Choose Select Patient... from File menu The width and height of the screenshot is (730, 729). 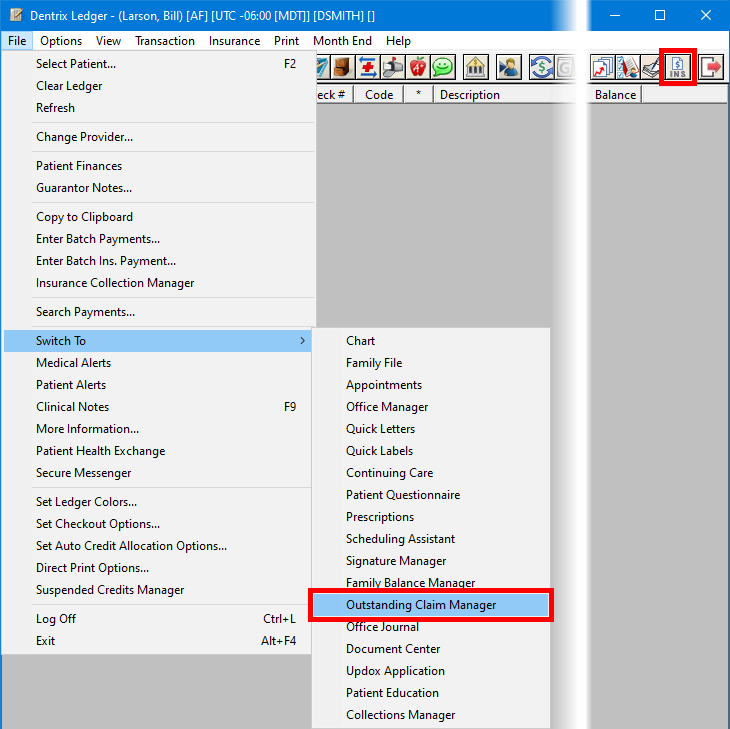point(157,64)
